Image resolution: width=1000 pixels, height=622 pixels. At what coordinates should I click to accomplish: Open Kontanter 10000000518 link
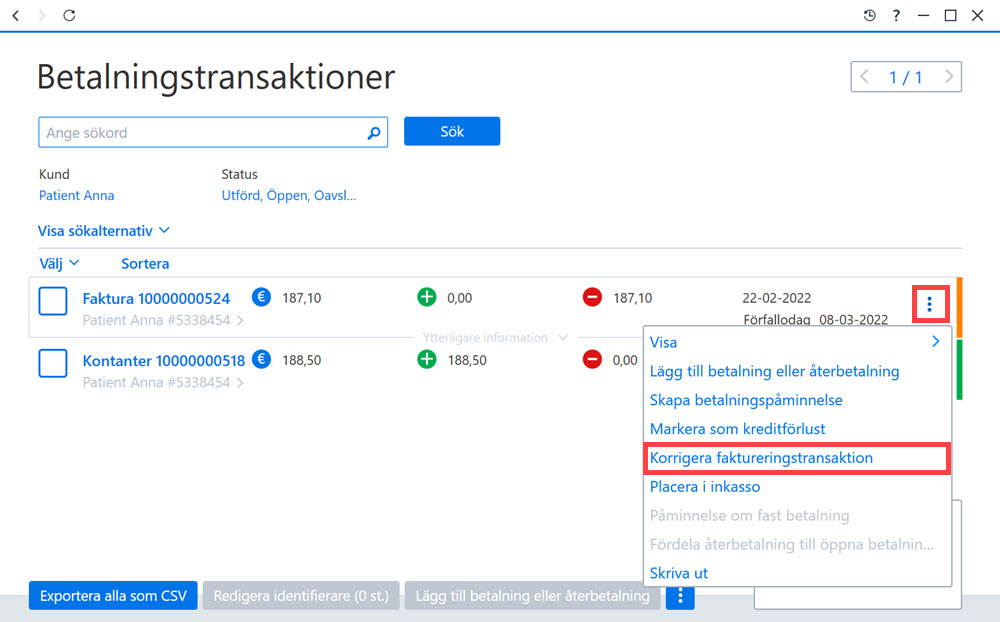tap(164, 361)
